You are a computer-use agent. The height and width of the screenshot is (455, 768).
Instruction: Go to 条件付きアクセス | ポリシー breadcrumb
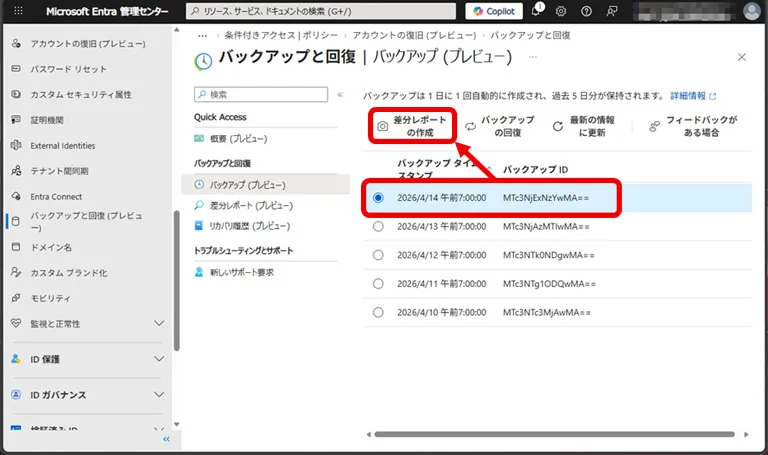pyautogui.click(x=281, y=35)
